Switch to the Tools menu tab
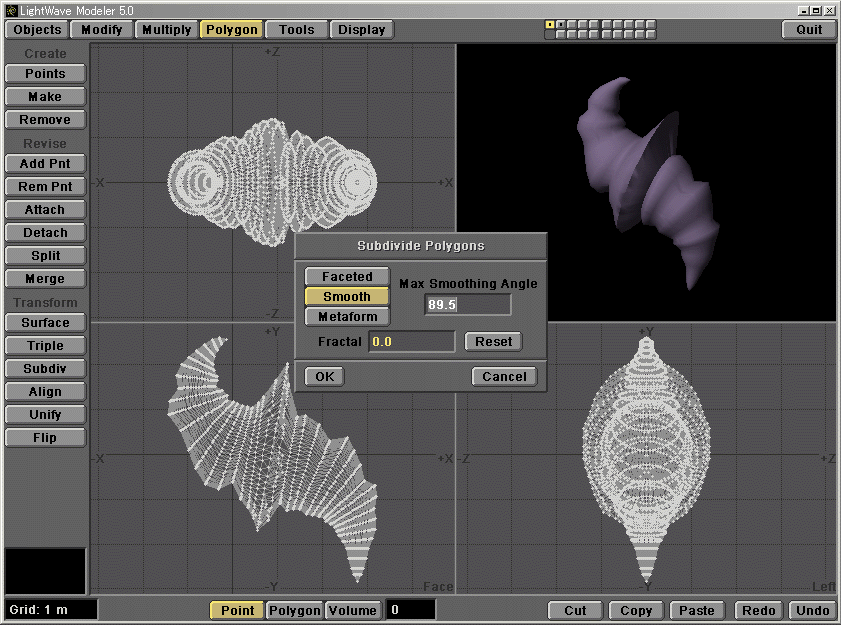This screenshot has width=841, height=625. click(x=296, y=29)
